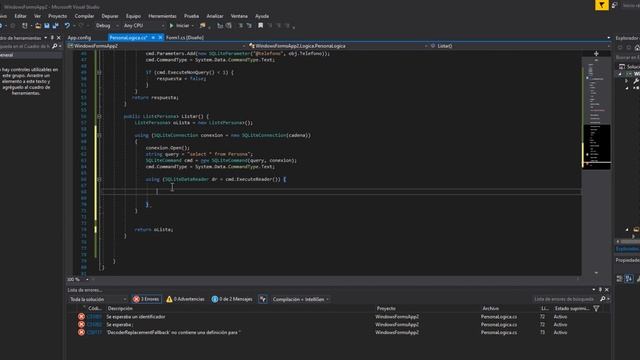Click the Save All toolbar icon
The height and width of the screenshot is (360, 640).
(x=56, y=26)
